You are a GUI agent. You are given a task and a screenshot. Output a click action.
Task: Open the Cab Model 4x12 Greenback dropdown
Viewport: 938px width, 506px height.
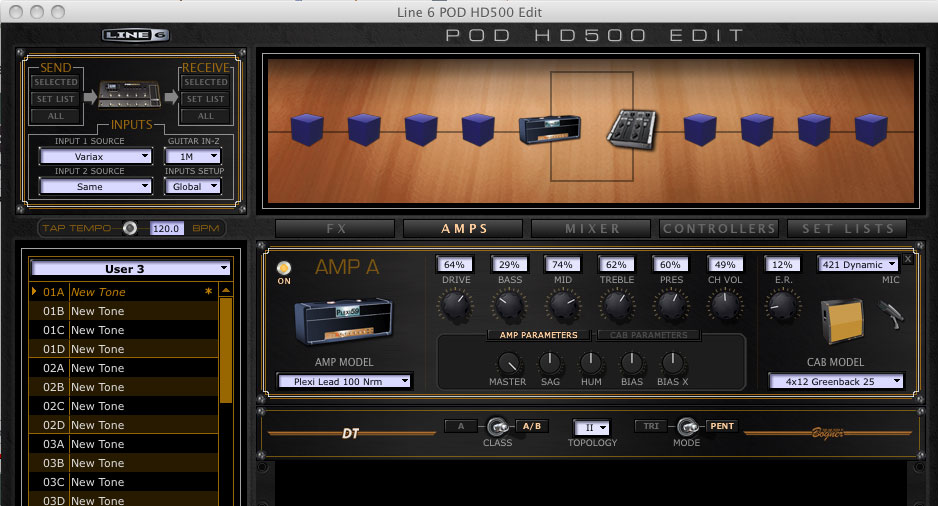[x=836, y=382]
